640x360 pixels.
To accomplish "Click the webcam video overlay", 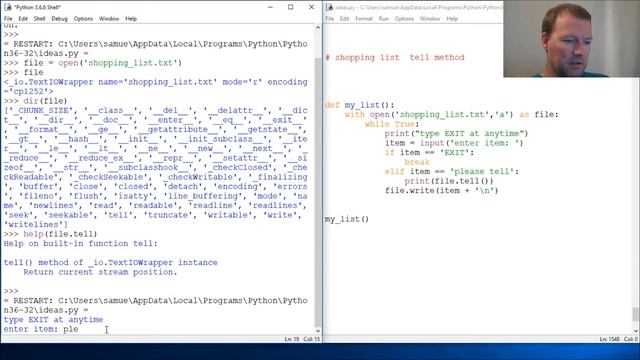I will (x=571, y=39).
